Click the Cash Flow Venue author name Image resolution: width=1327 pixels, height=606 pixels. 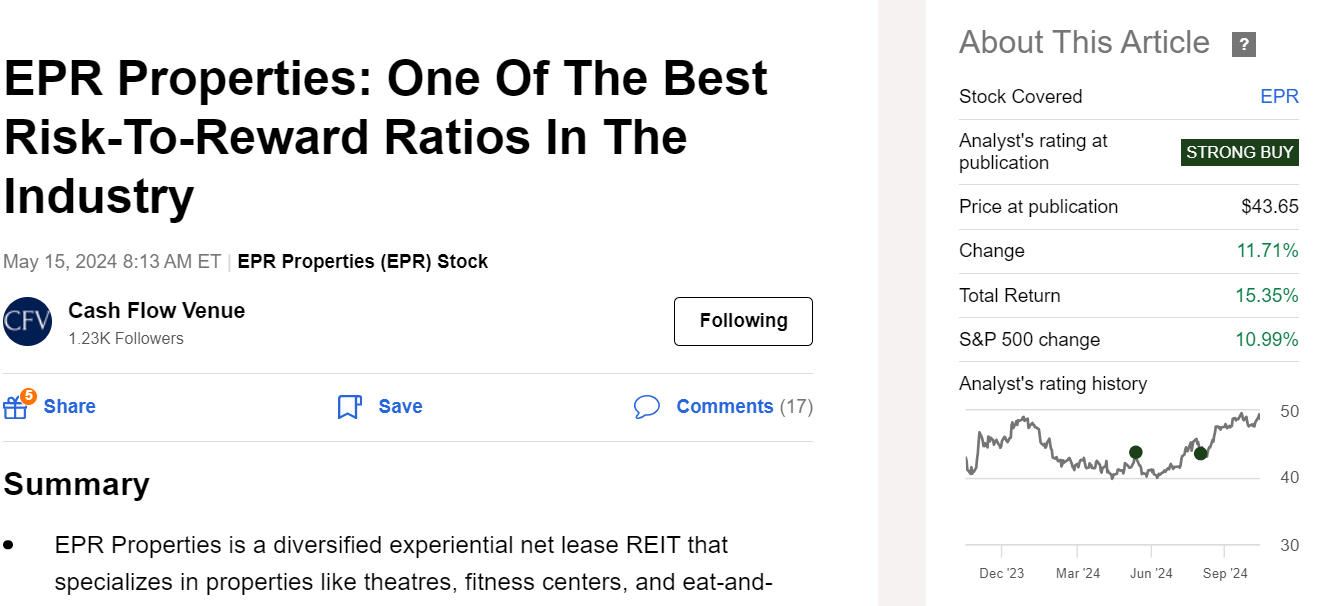click(156, 310)
